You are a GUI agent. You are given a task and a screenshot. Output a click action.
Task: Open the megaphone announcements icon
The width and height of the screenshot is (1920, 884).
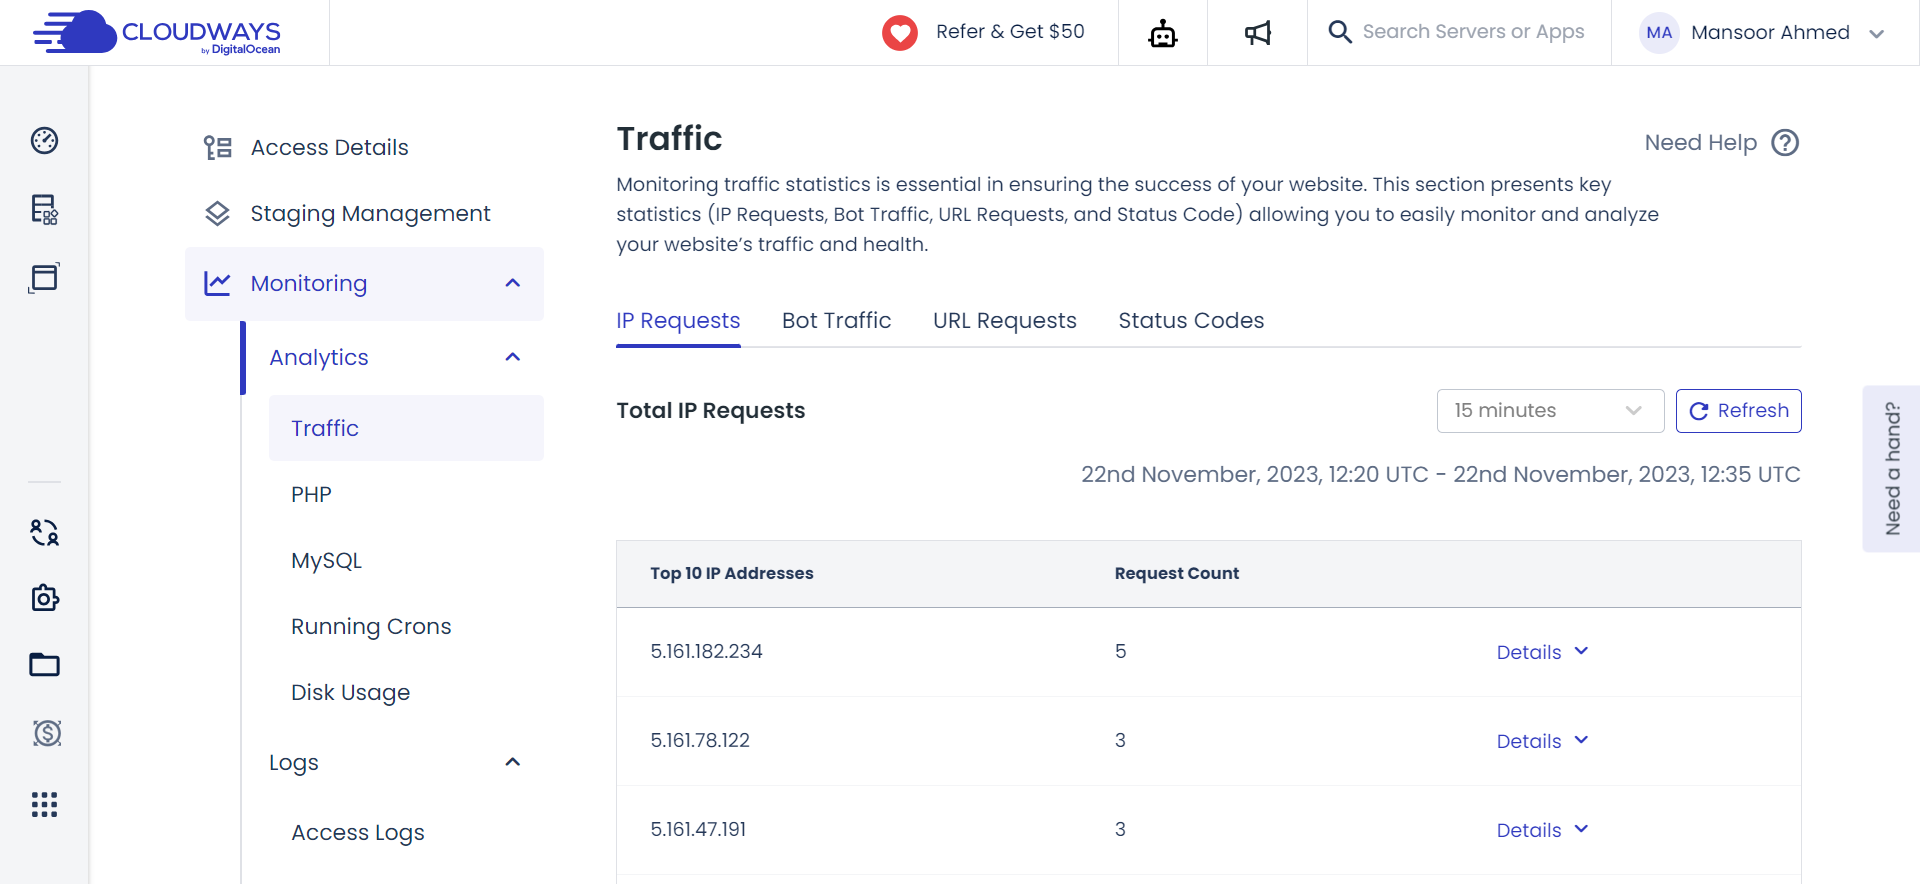[x=1258, y=33]
